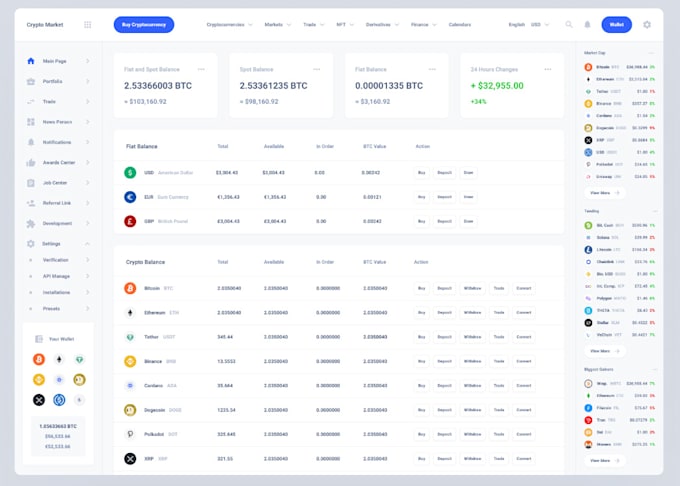Click the + $32,955.00 change value
Viewport: 680px width, 486px height.
(x=497, y=86)
